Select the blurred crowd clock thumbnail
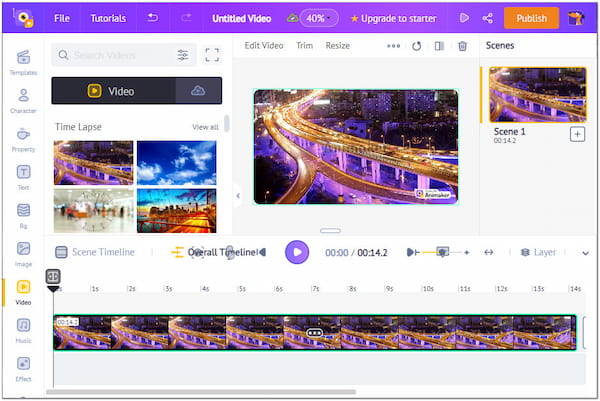The image size is (600, 401). [93, 211]
